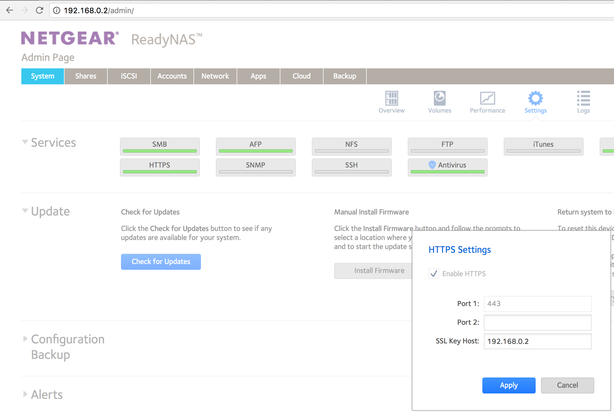Toggle the iTunes service

coord(544,147)
